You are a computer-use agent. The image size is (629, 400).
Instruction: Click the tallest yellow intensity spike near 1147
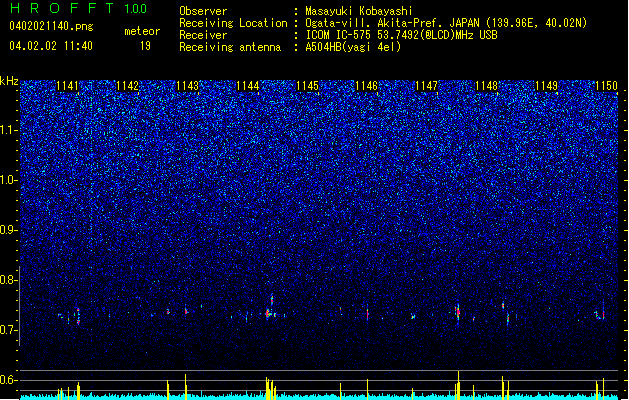click(x=458, y=385)
